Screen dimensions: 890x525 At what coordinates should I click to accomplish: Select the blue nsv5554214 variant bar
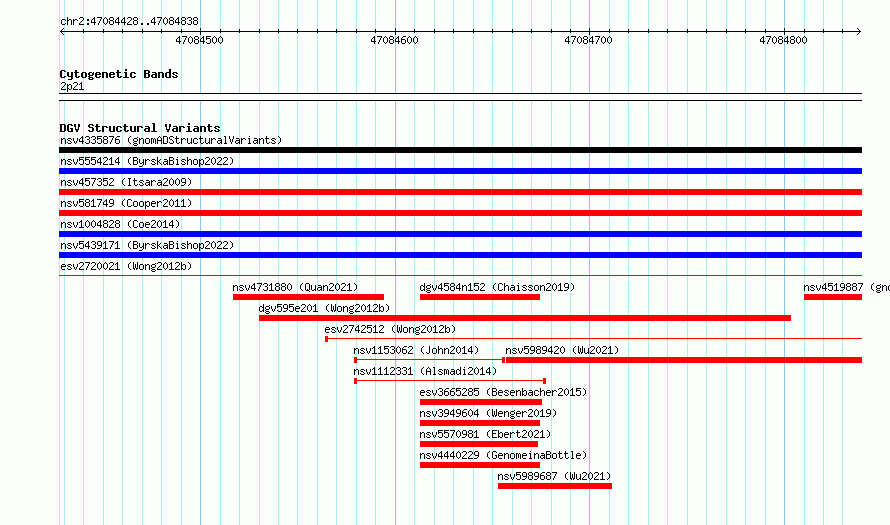[x=460, y=171]
